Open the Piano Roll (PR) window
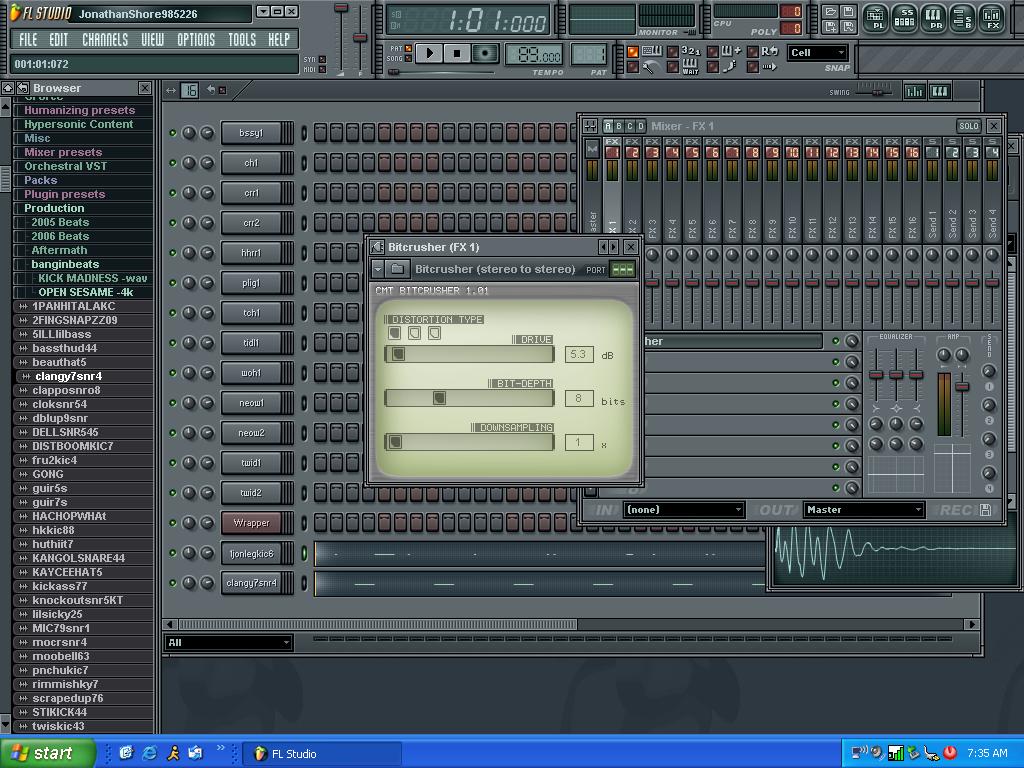 click(933, 18)
